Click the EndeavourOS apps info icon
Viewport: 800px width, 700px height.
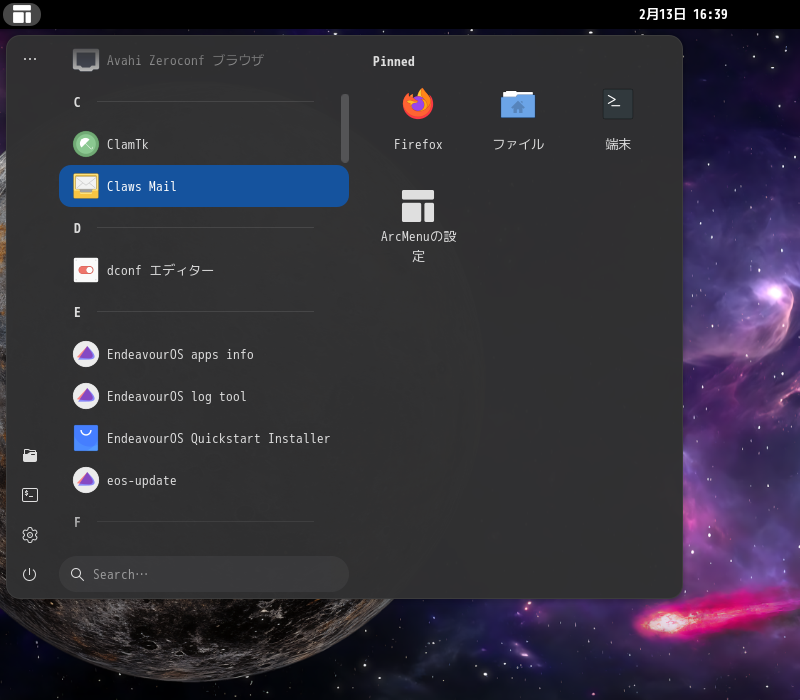coord(86,354)
